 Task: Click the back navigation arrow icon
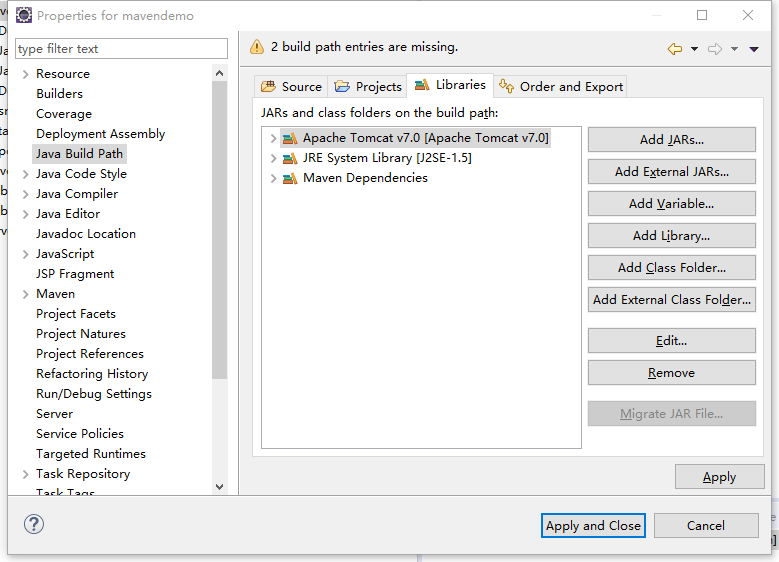[x=675, y=49]
